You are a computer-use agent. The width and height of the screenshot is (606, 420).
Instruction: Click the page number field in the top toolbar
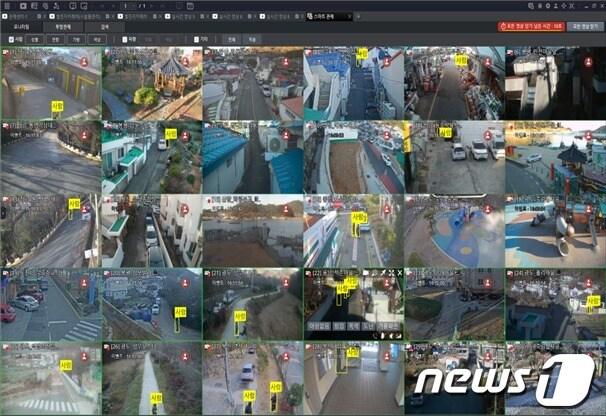129,6
